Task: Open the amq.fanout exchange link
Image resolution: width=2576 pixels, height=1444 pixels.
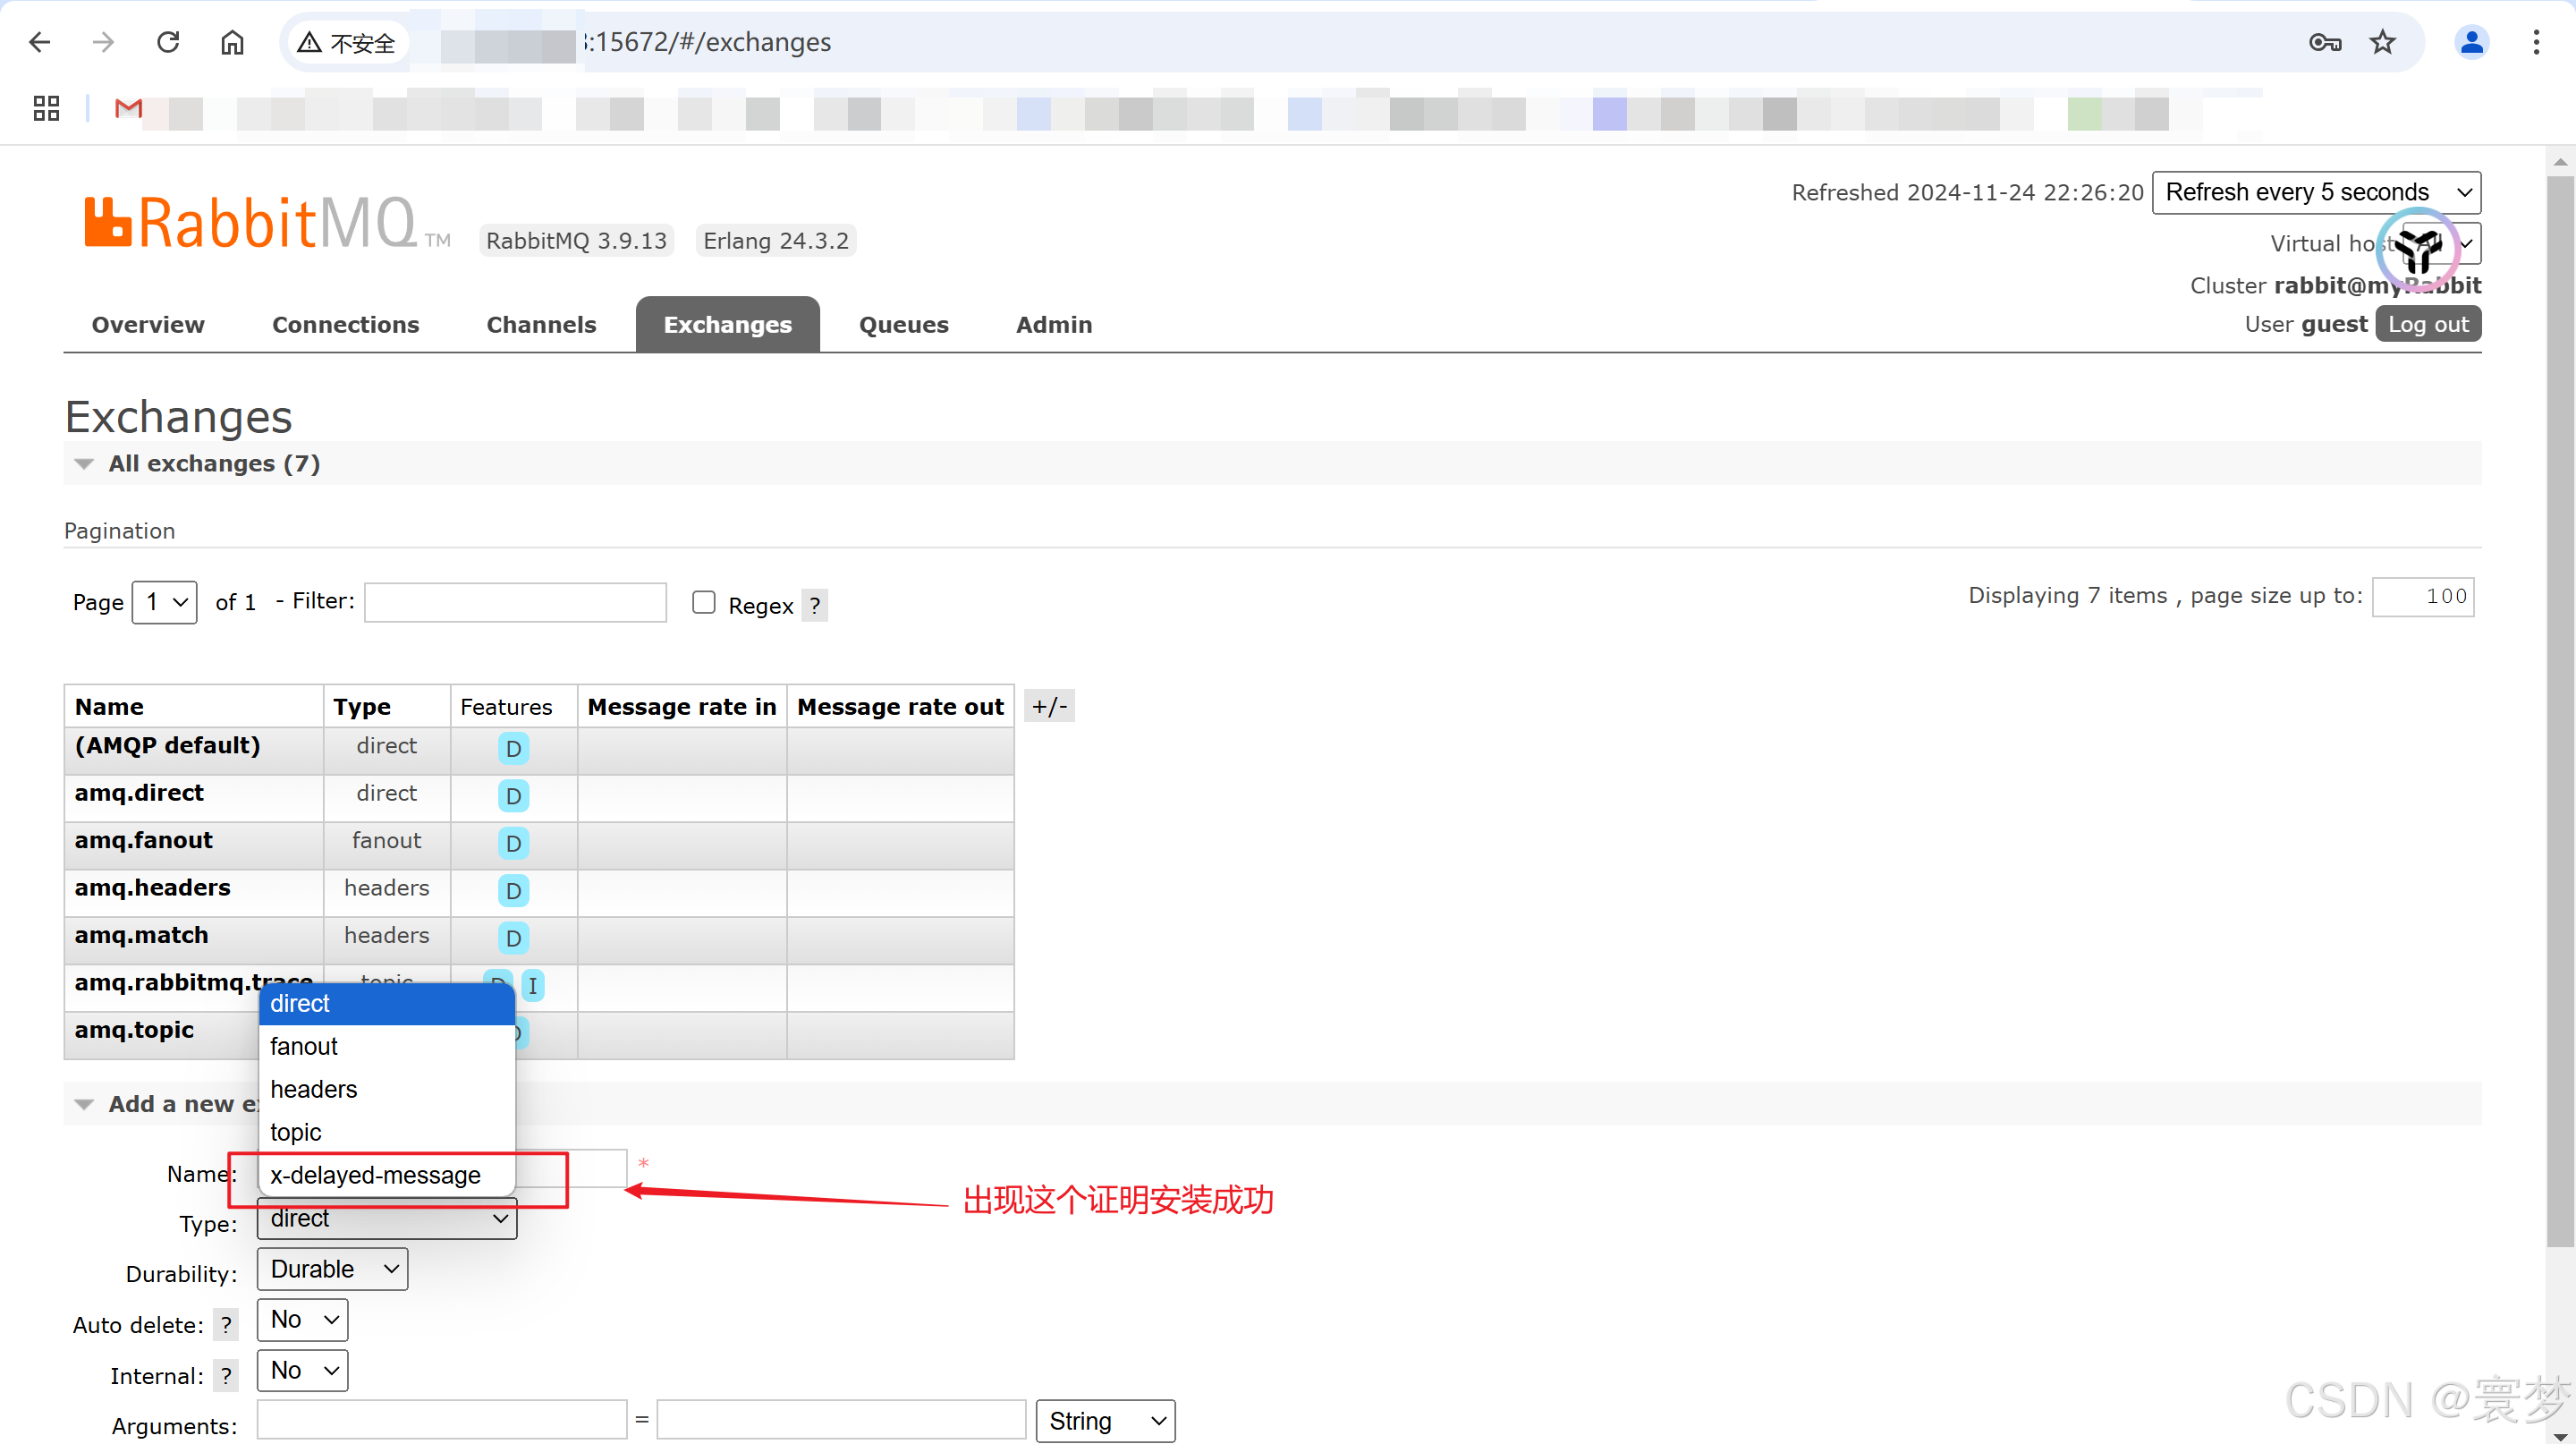Action: click(143, 840)
